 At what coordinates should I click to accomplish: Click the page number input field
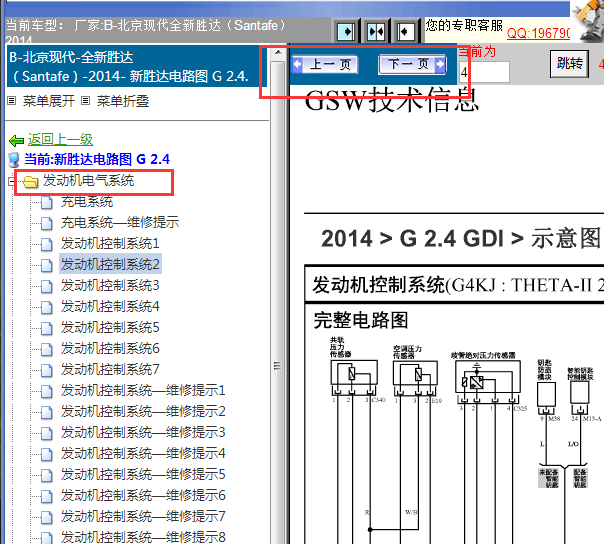coord(484,72)
